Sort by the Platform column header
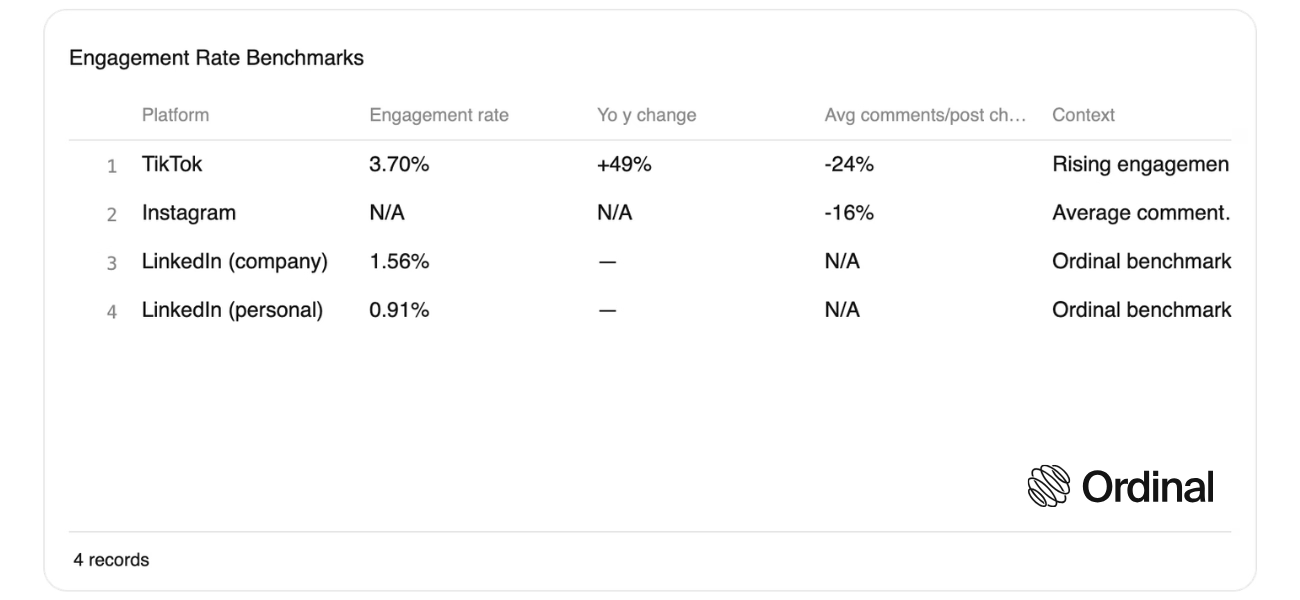1300x600 pixels. pyautogui.click(x=176, y=115)
